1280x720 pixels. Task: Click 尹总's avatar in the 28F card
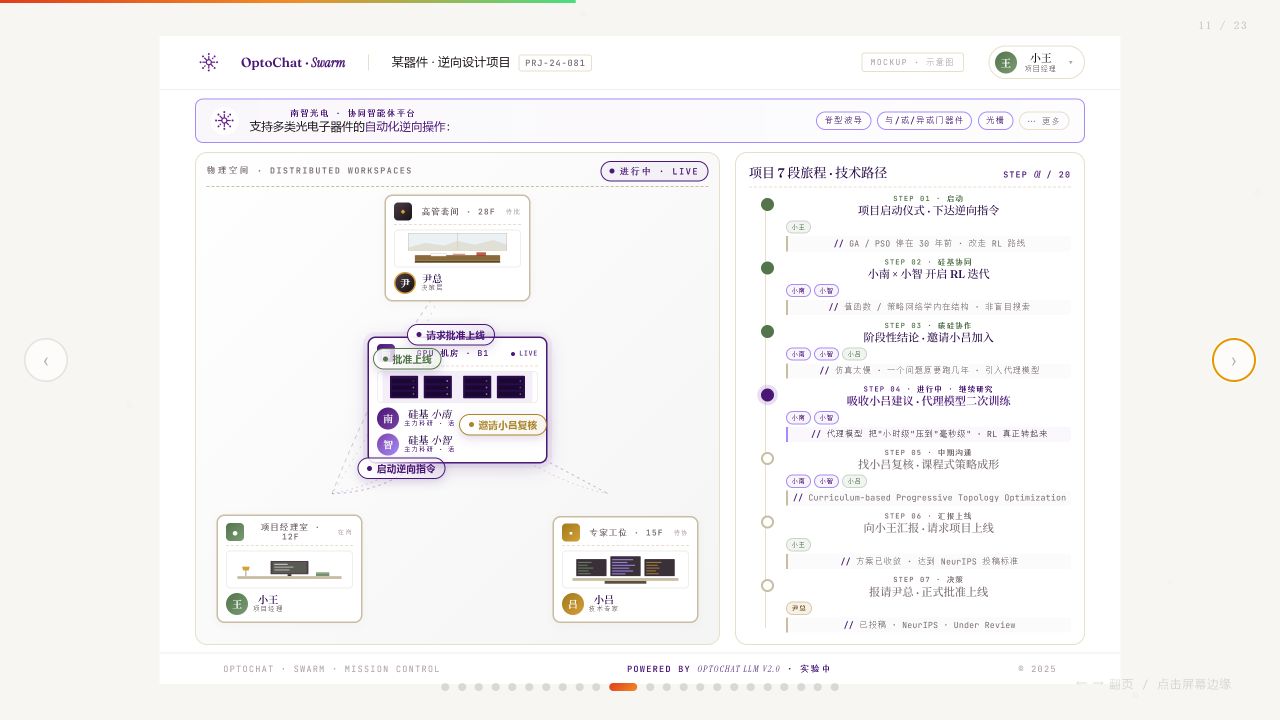tap(405, 283)
